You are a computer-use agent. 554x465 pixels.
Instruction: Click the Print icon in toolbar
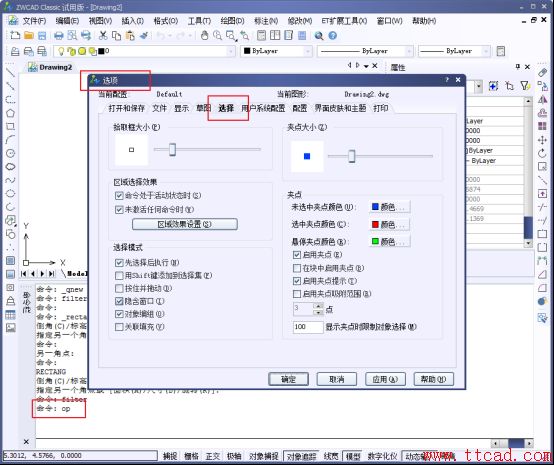tap(58, 35)
